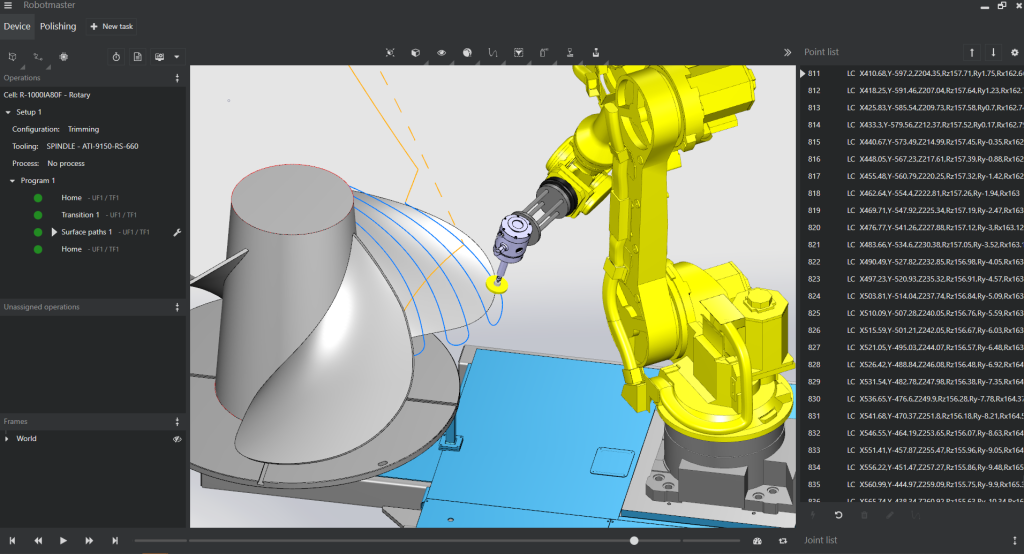Screen dimensions: 1024x554
Task: Toggle World frame visibility eye
Action: (177, 439)
